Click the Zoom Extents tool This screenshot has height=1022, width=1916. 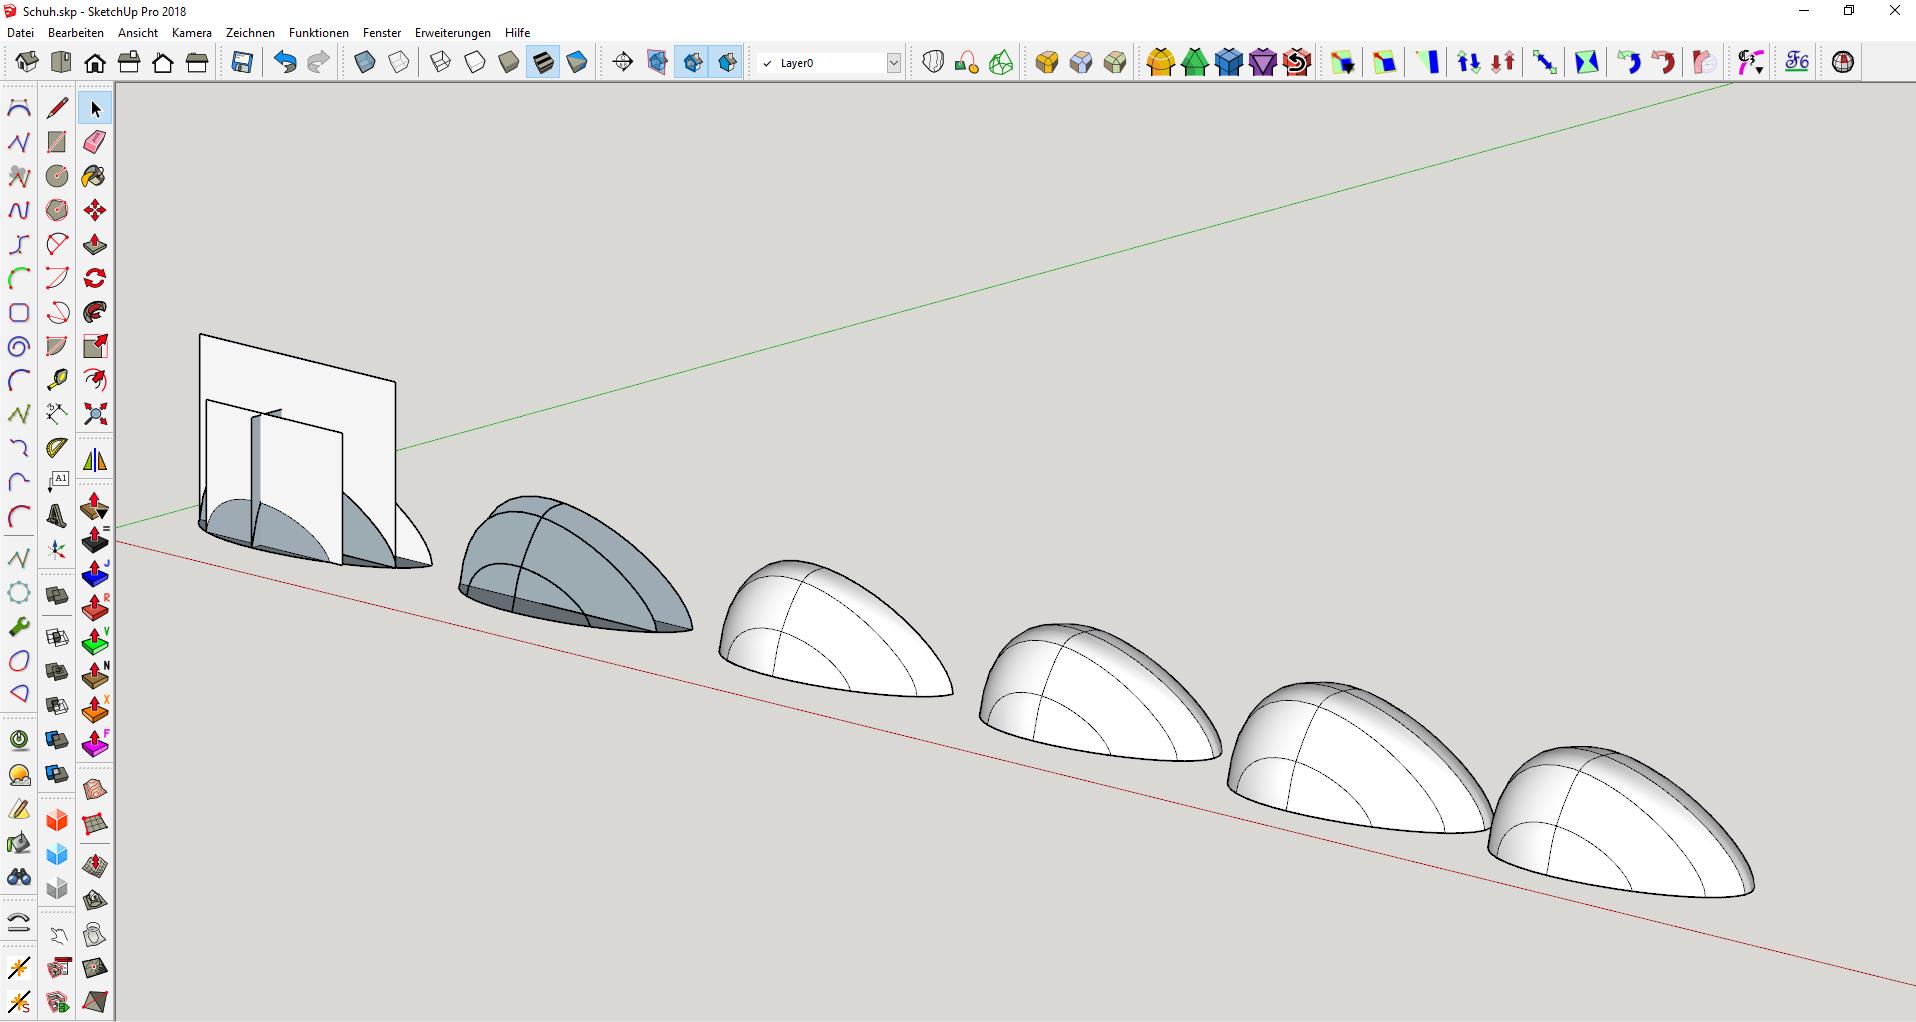click(95, 414)
